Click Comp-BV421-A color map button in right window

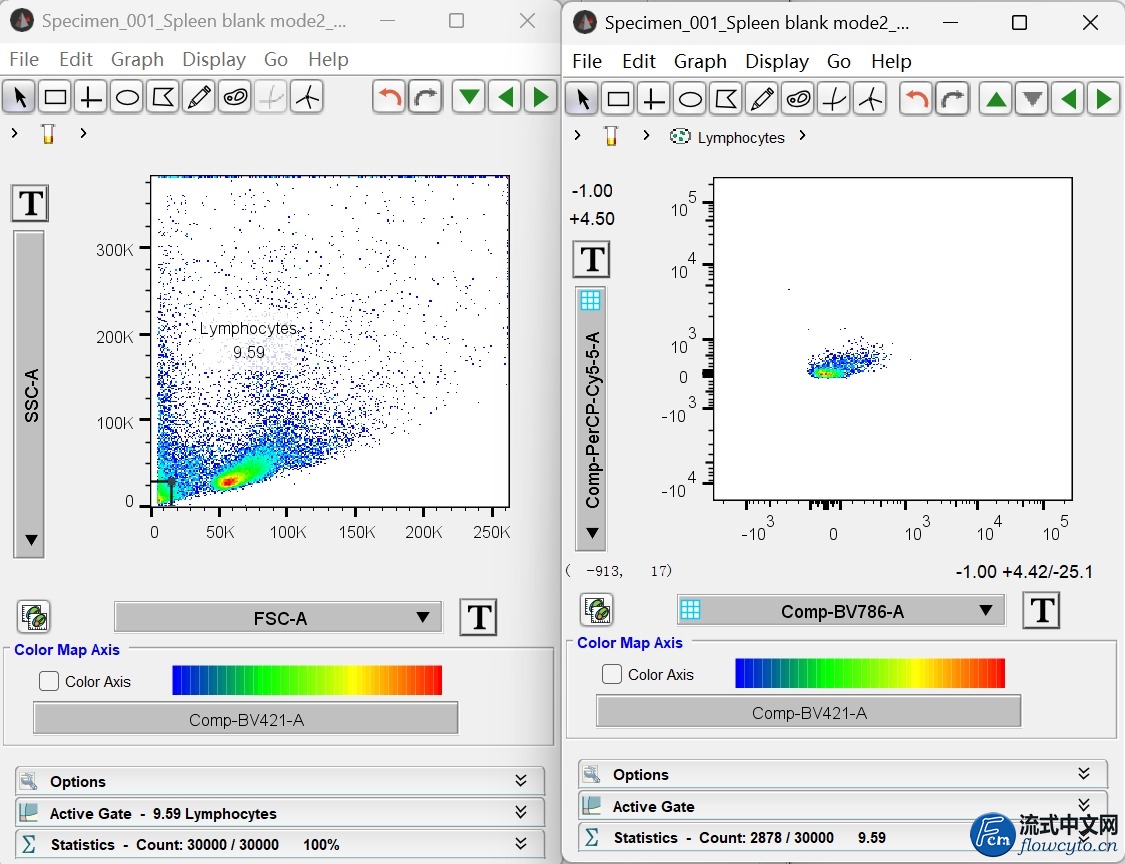click(809, 712)
